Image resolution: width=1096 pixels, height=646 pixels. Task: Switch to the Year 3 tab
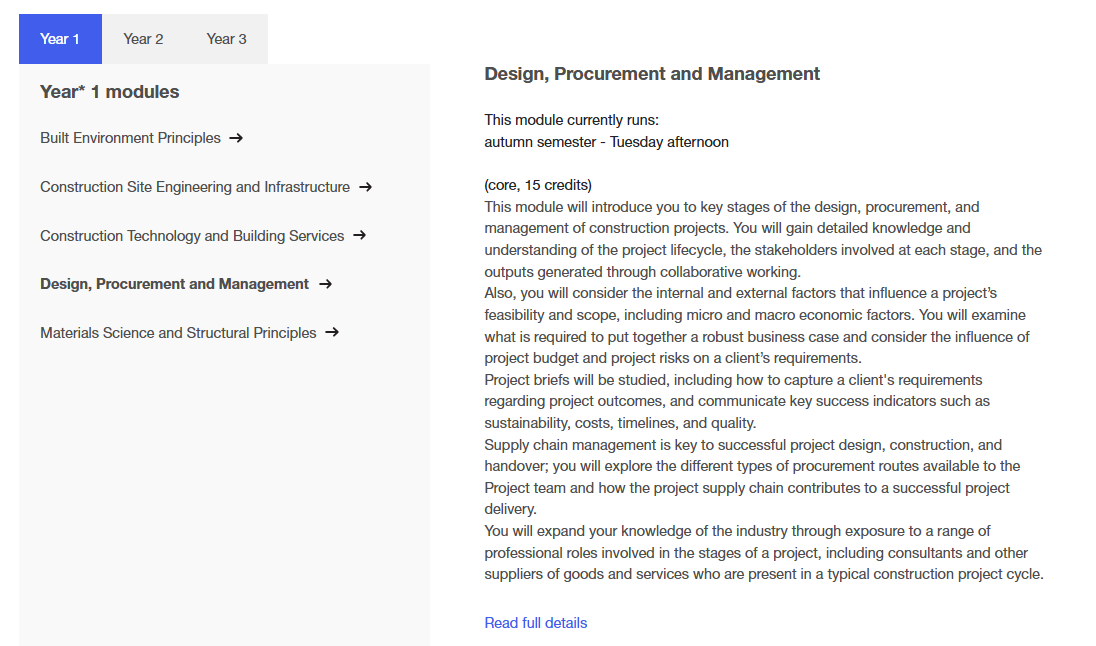(226, 39)
